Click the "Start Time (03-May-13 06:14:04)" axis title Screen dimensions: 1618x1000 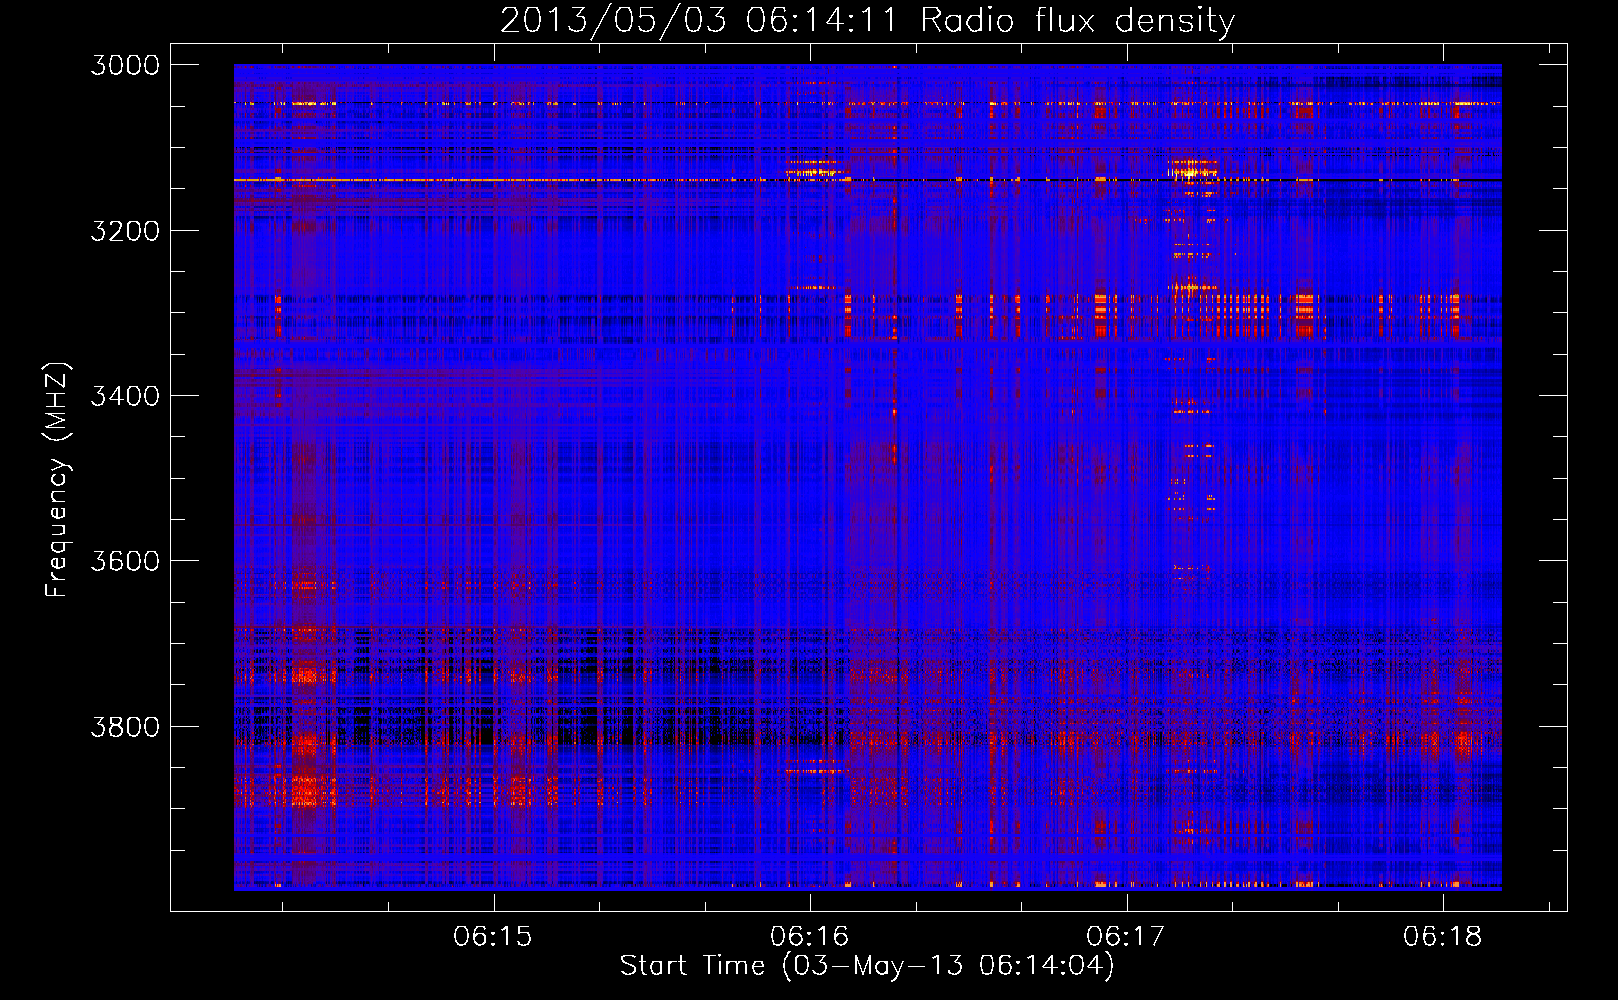[867, 966]
